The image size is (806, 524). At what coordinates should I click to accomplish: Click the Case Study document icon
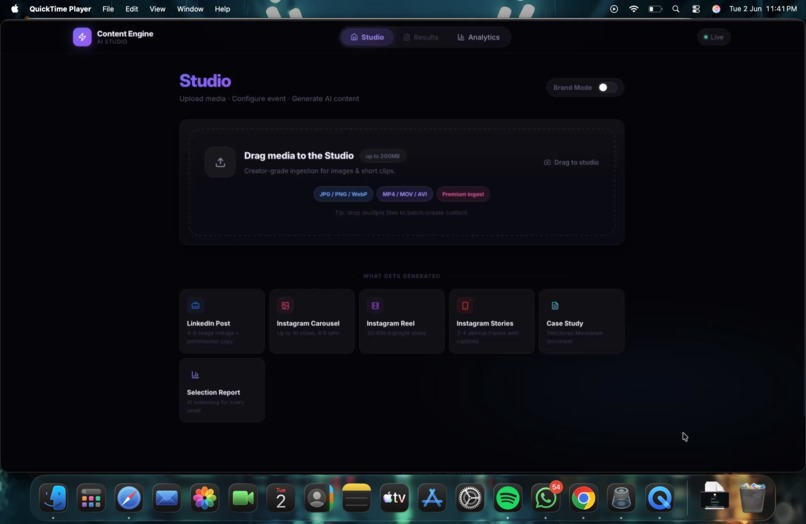click(x=555, y=305)
